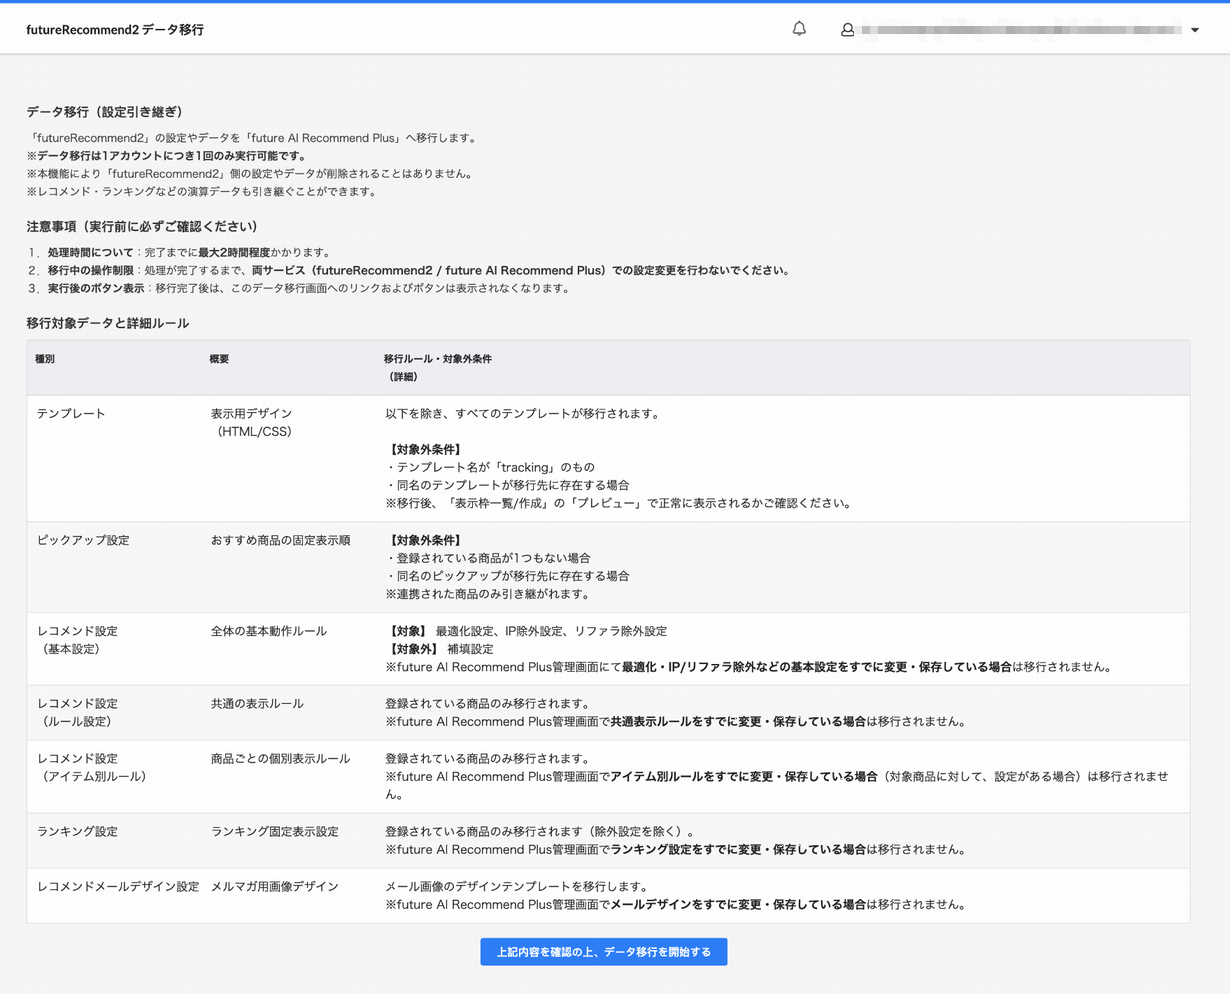This screenshot has height=994, width=1230.
Task: Click the 概要 column header
Action: tap(219, 358)
